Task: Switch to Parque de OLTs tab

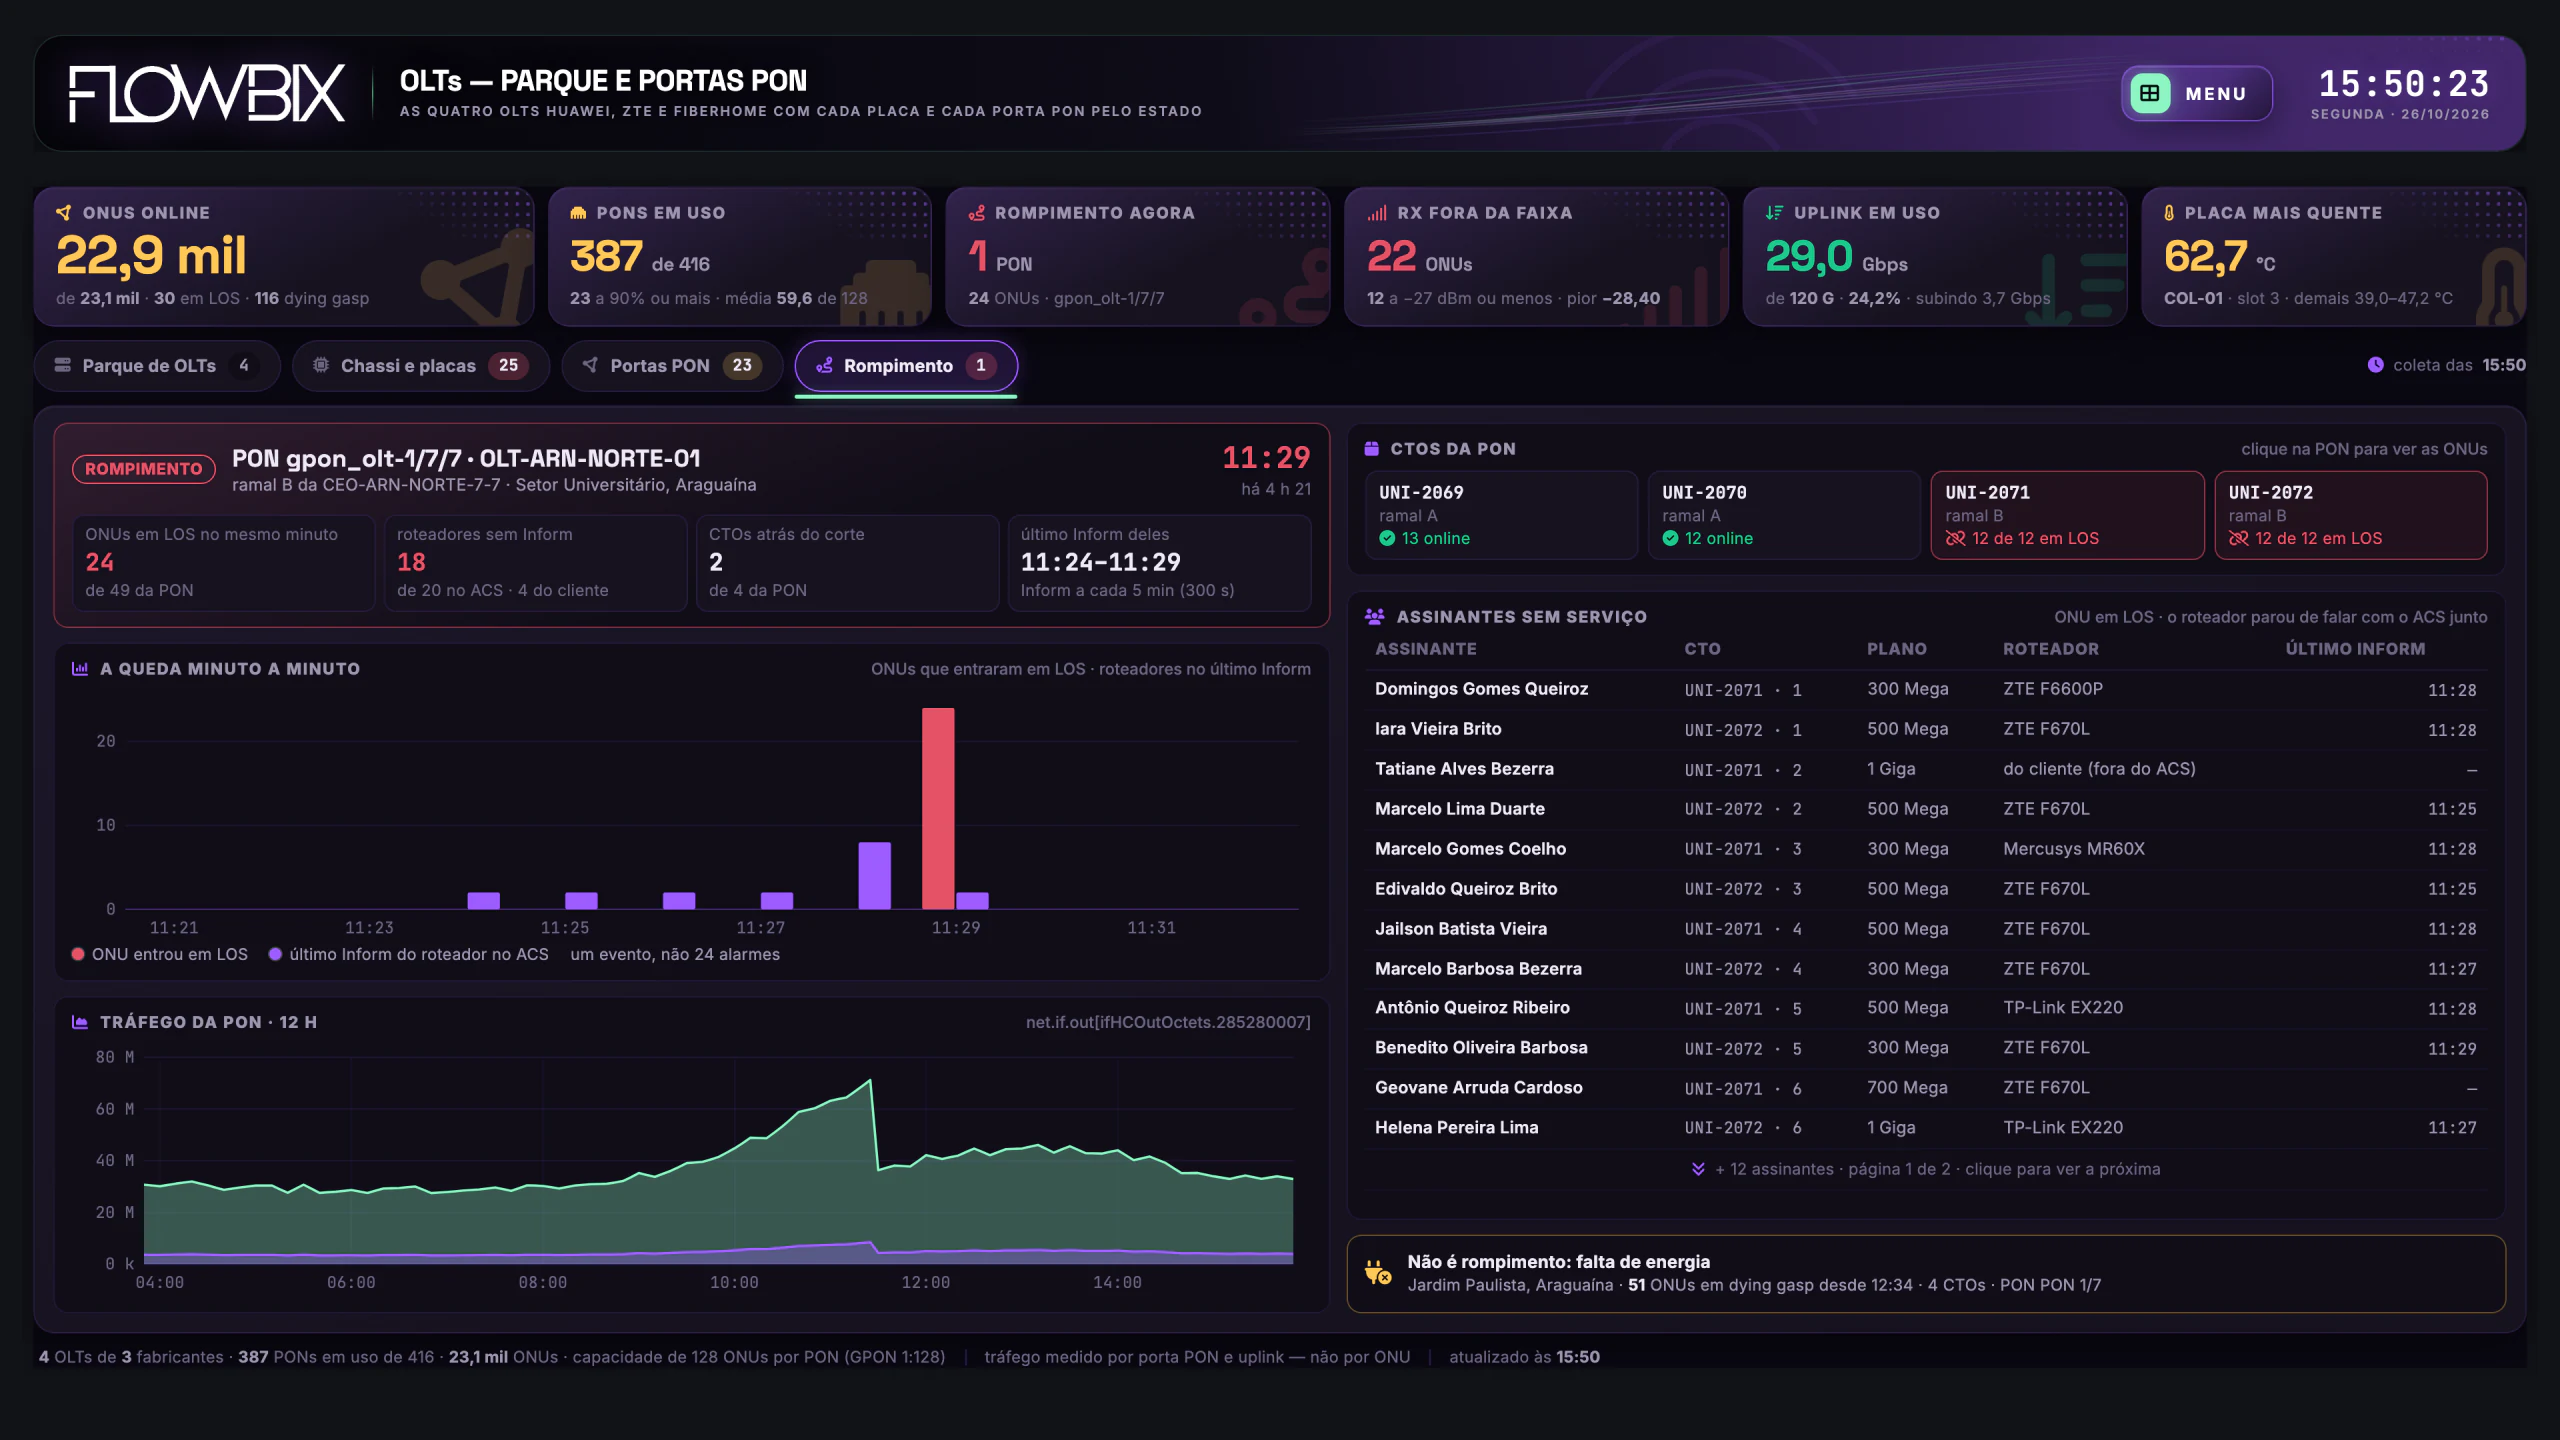Action: (x=157, y=366)
